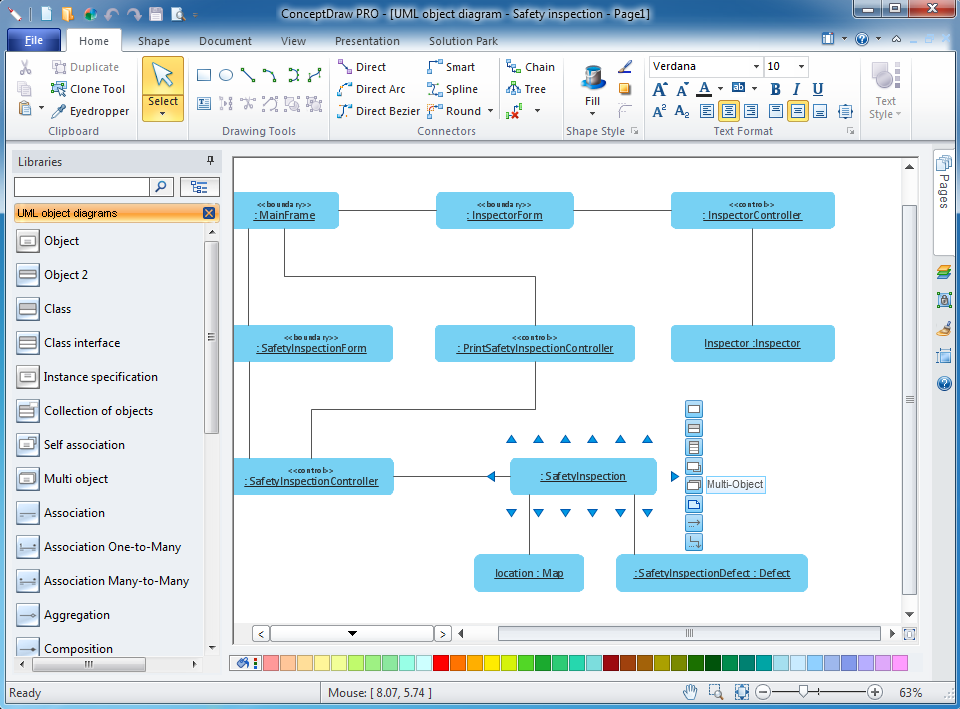This screenshot has height=709, width=960.
Task: Select the Spline connector
Action: pos(452,89)
